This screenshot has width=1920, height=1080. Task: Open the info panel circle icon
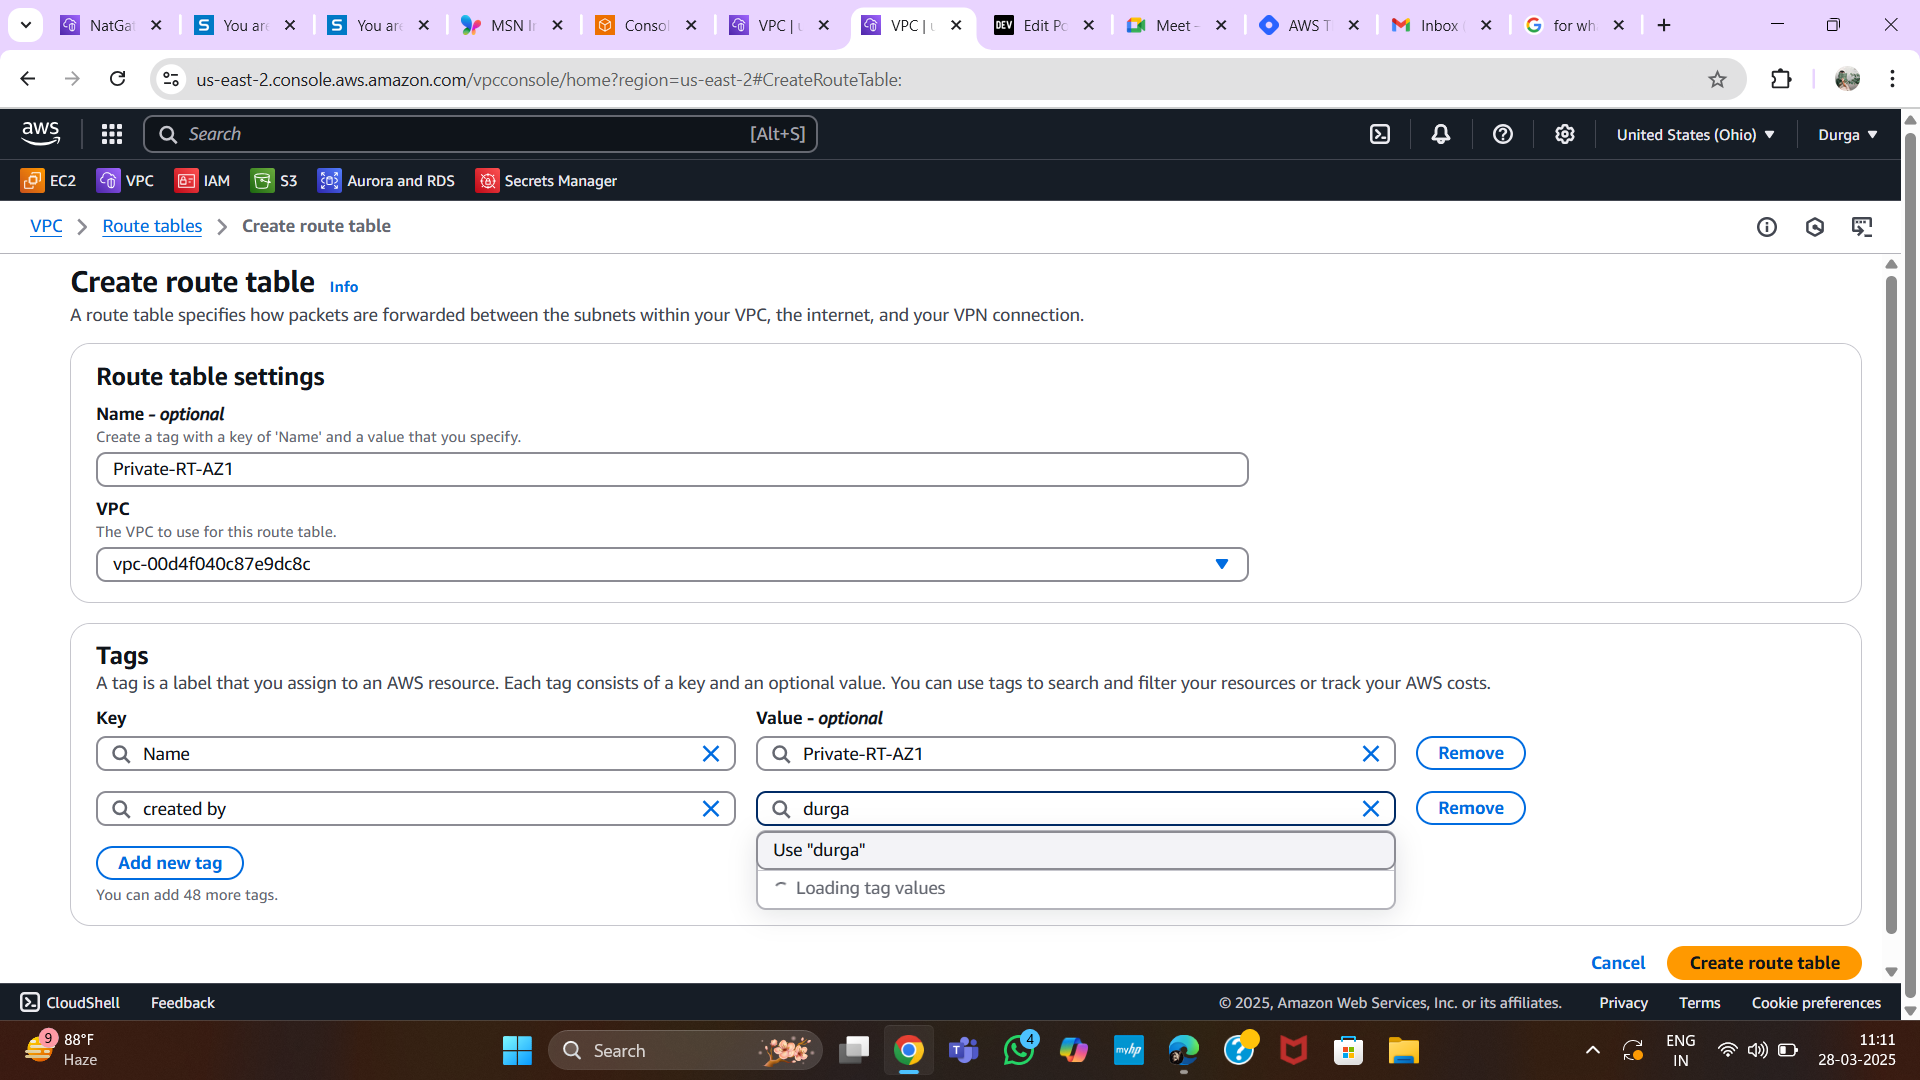pyautogui.click(x=1767, y=227)
